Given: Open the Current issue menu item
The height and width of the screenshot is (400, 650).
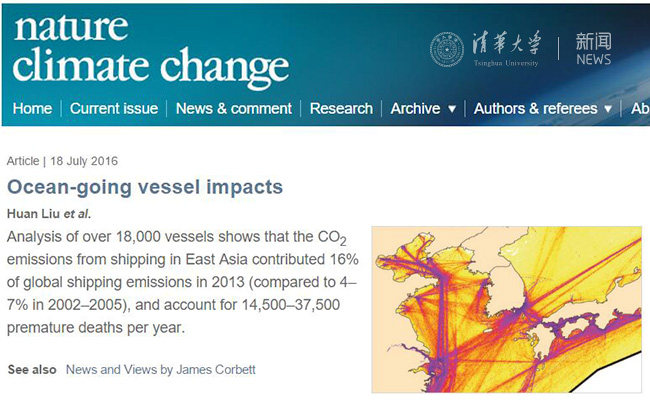Looking at the screenshot, I should coord(112,108).
